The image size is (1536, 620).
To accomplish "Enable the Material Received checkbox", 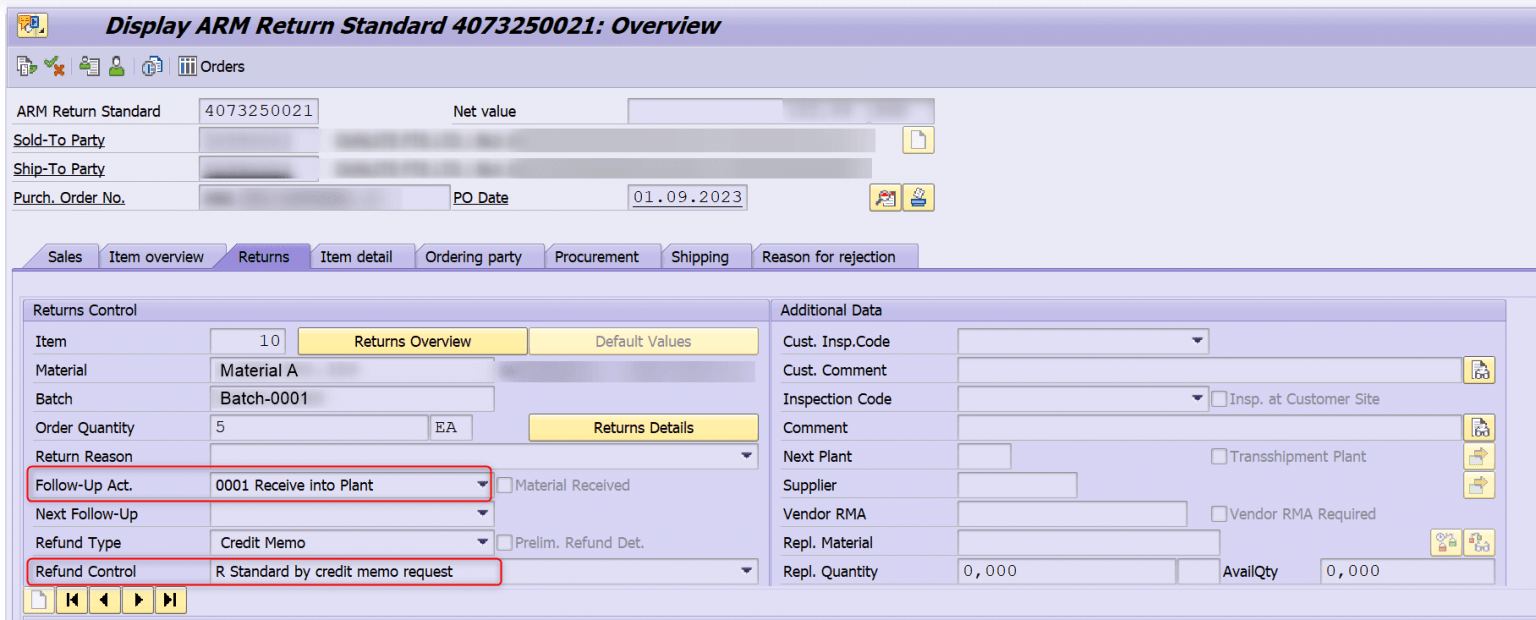I will (x=505, y=485).
